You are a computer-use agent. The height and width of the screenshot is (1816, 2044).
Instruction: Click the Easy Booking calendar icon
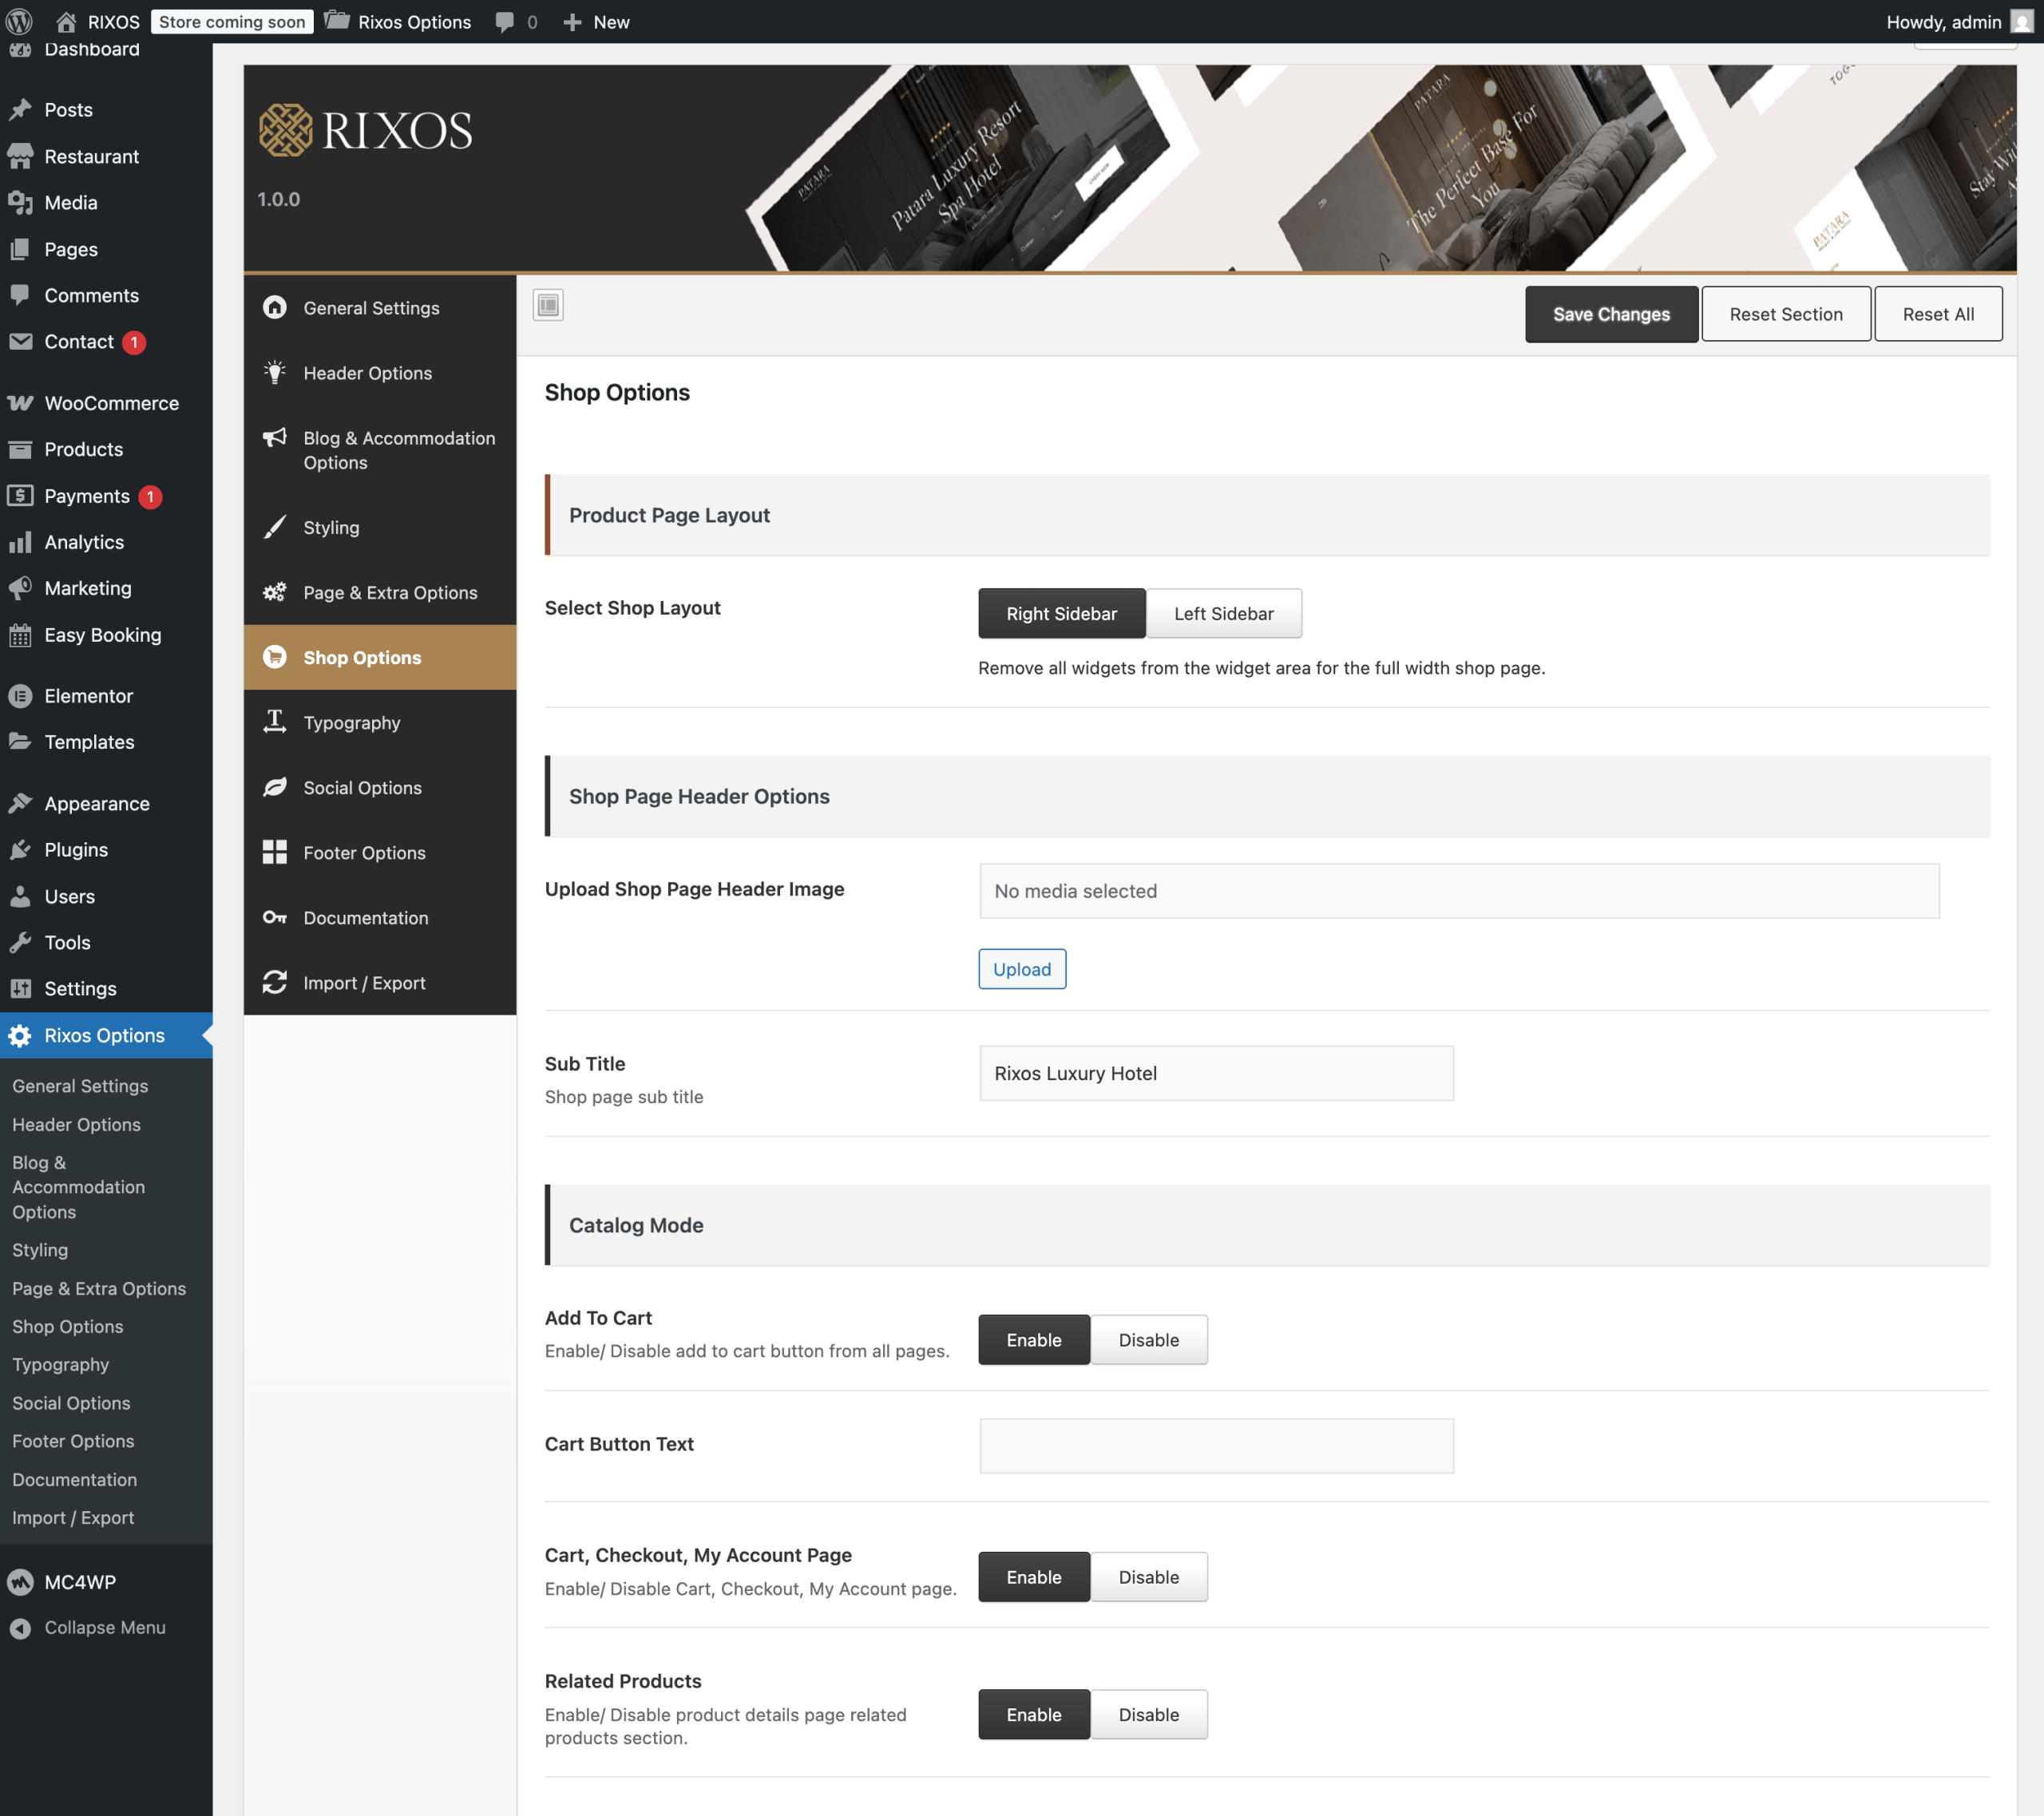[x=20, y=635]
